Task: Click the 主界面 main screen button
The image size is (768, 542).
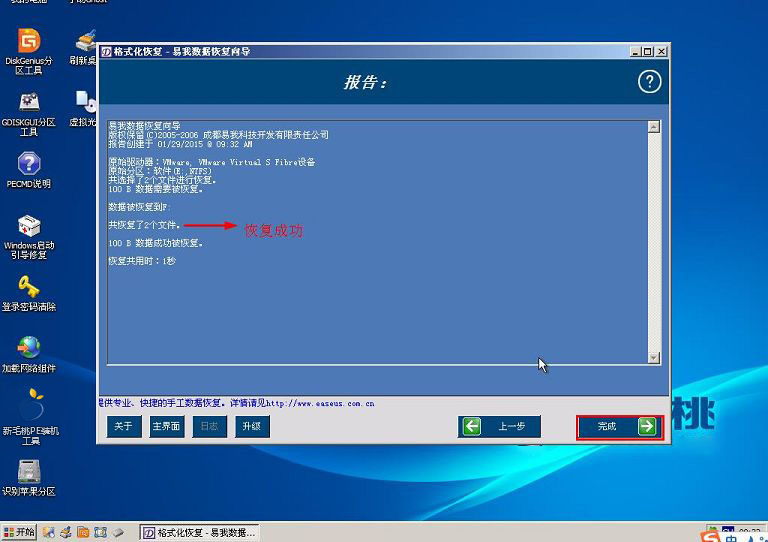Action: [167, 426]
